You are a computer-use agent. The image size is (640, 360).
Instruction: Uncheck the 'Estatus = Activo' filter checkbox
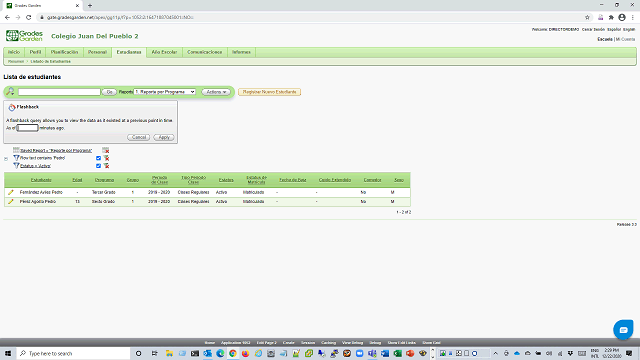98,166
